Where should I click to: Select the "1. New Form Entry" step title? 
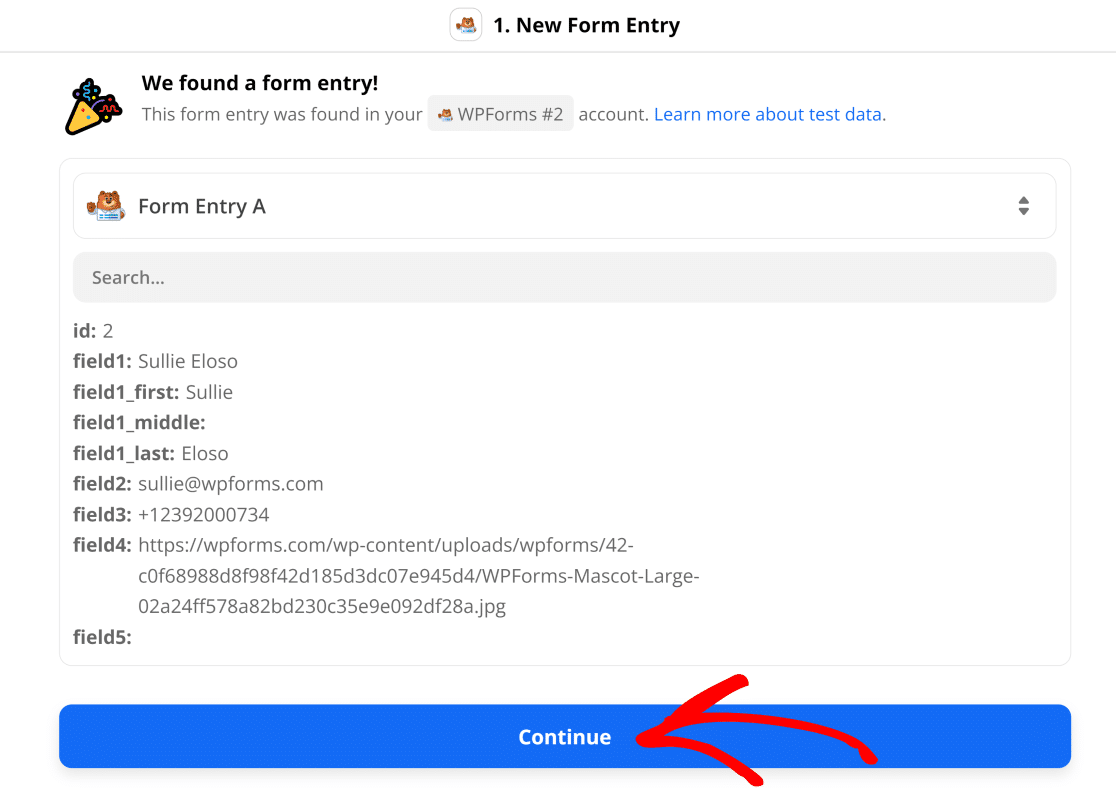586,26
